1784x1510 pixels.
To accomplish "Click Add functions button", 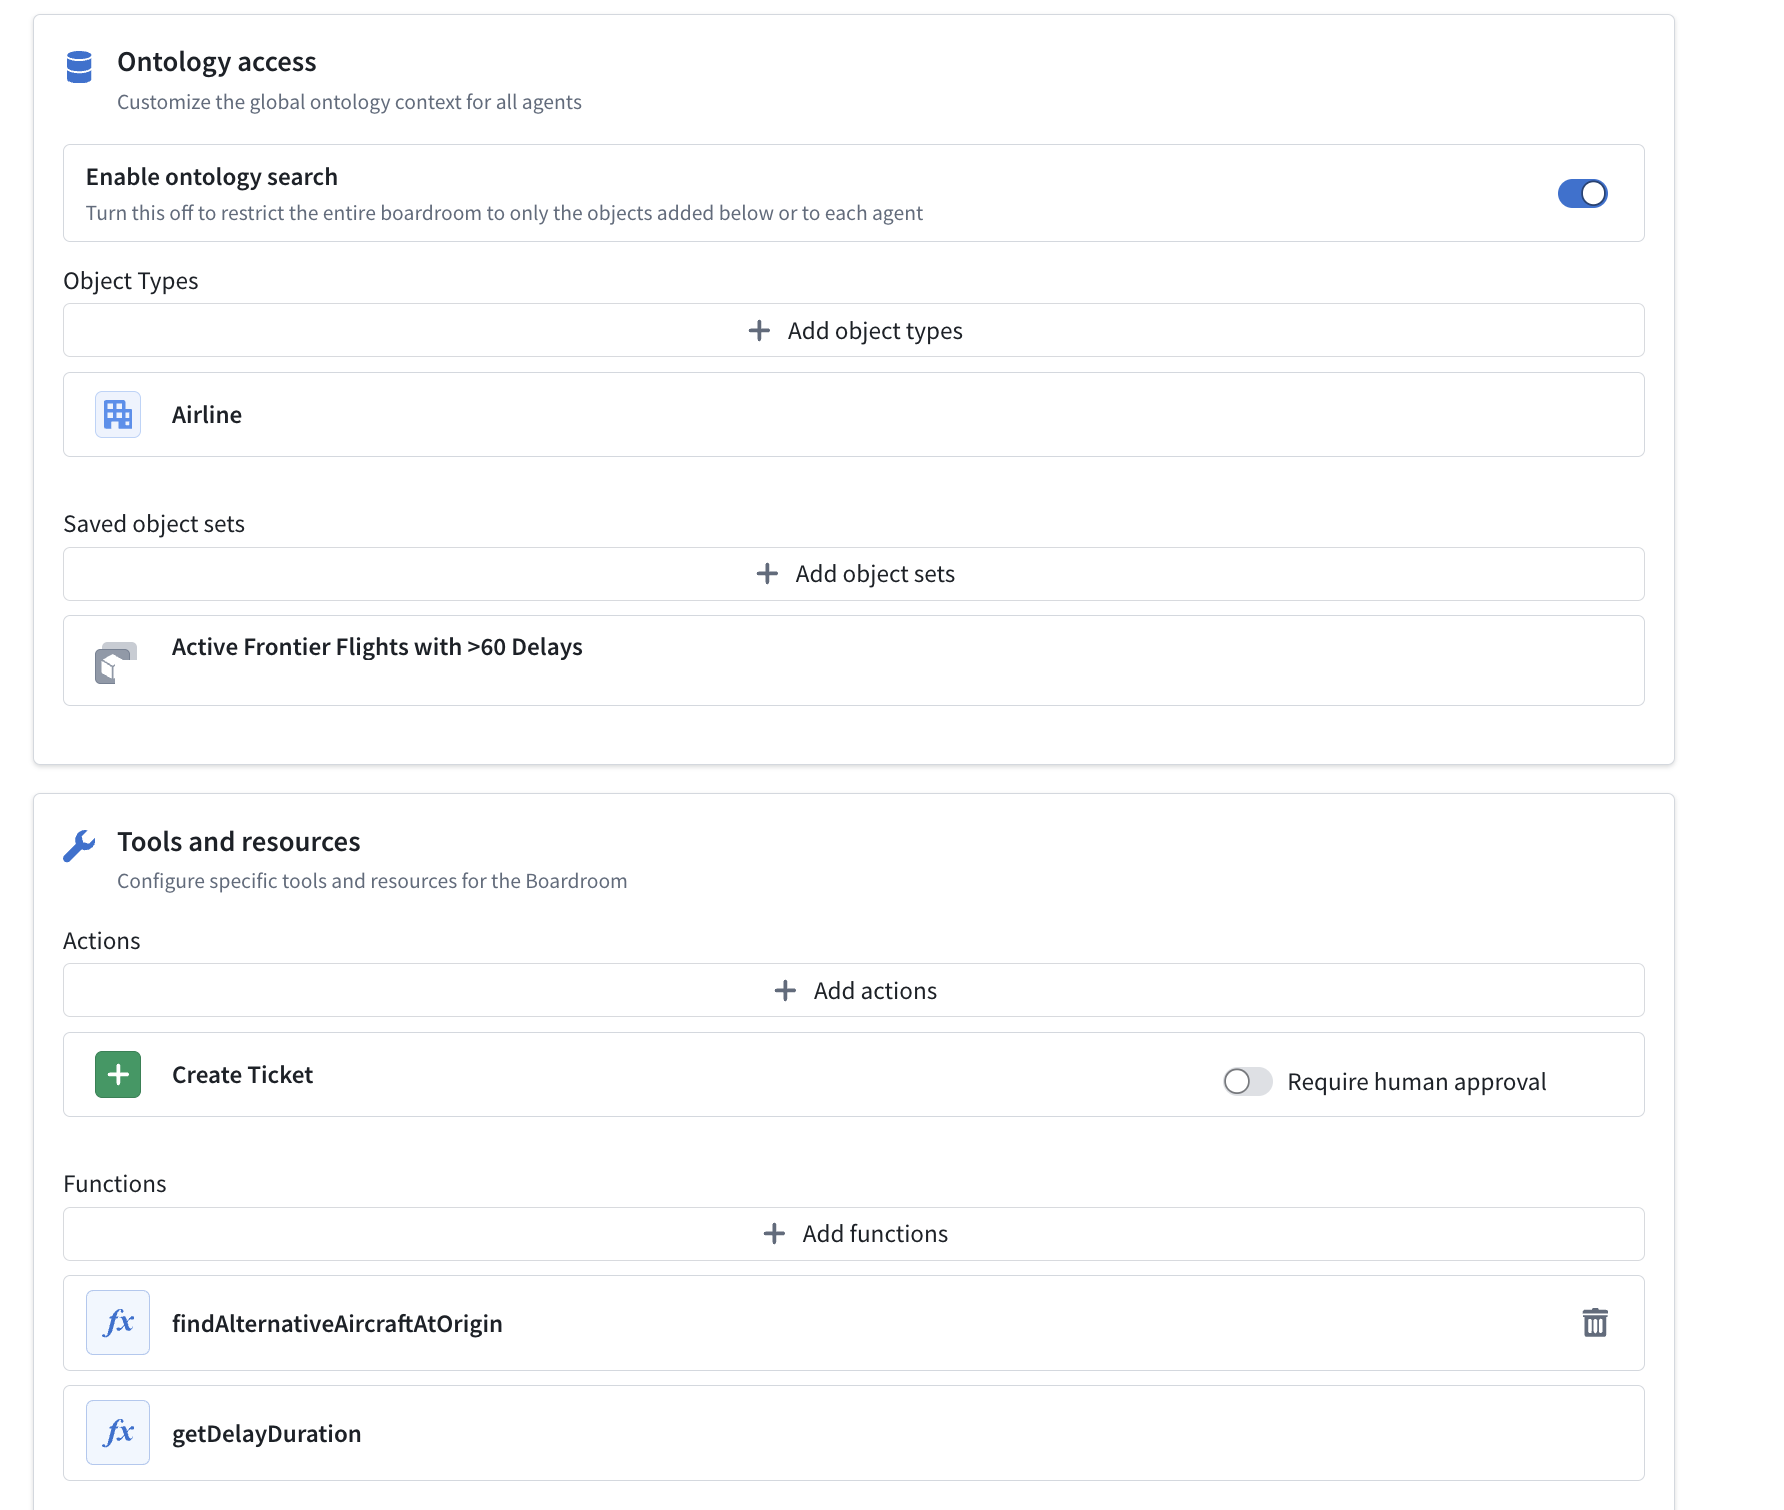I will tap(854, 1234).
